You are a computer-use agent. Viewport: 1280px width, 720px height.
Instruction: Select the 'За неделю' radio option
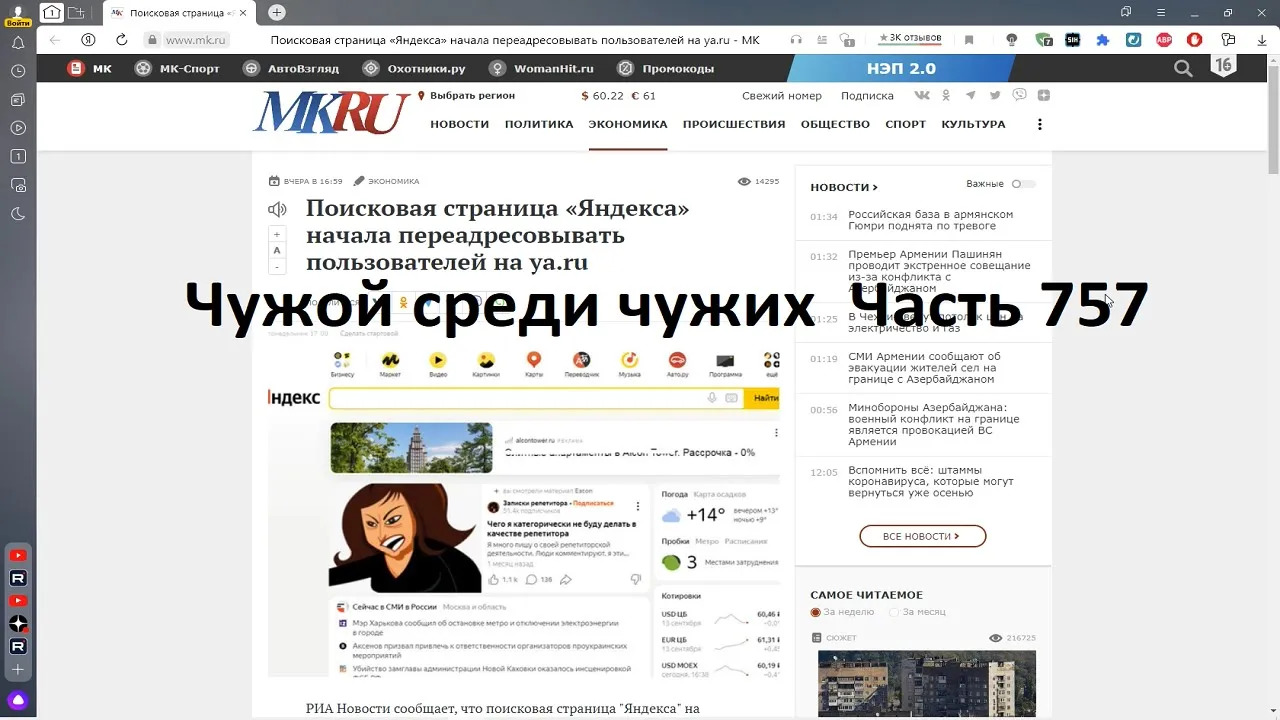click(816, 612)
